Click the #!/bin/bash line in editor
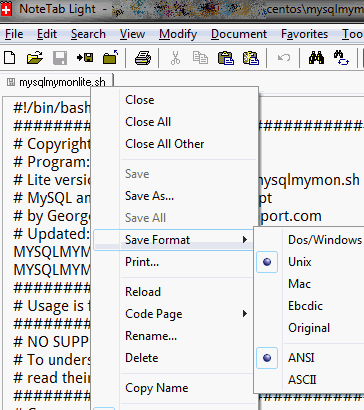The height and width of the screenshot is (410, 364). [x=52, y=108]
